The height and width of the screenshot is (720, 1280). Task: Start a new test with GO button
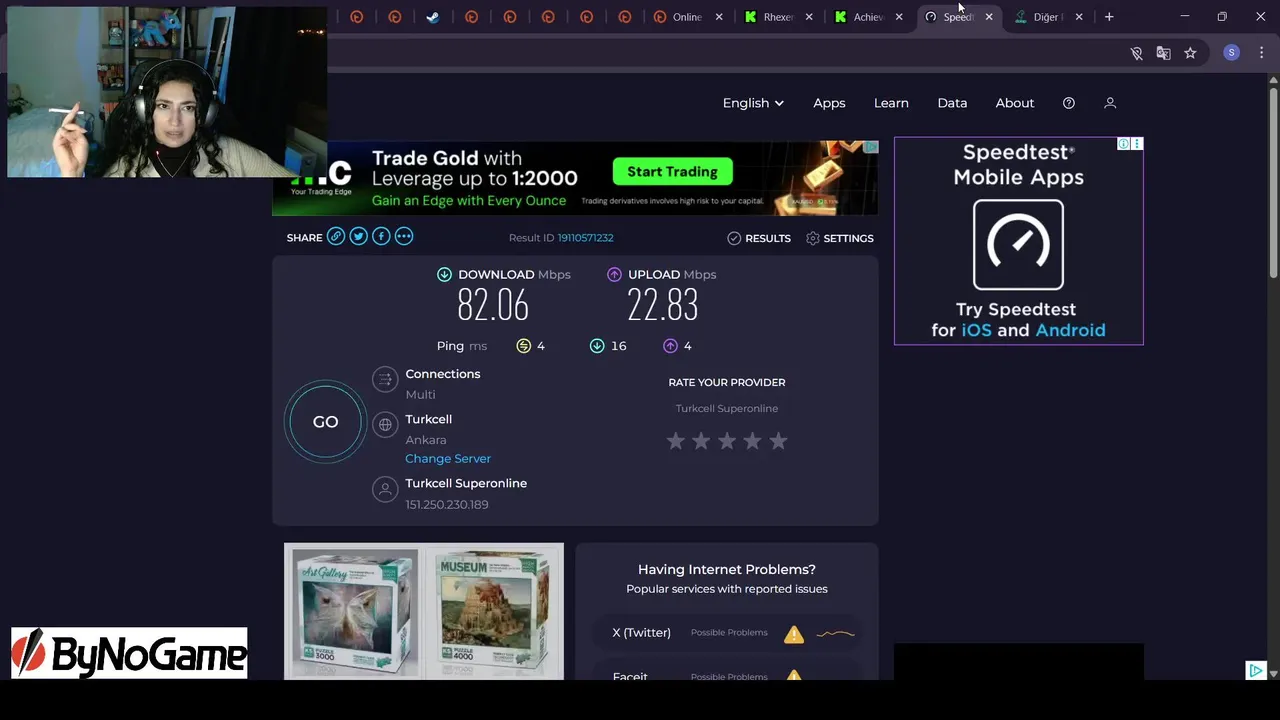point(325,422)
